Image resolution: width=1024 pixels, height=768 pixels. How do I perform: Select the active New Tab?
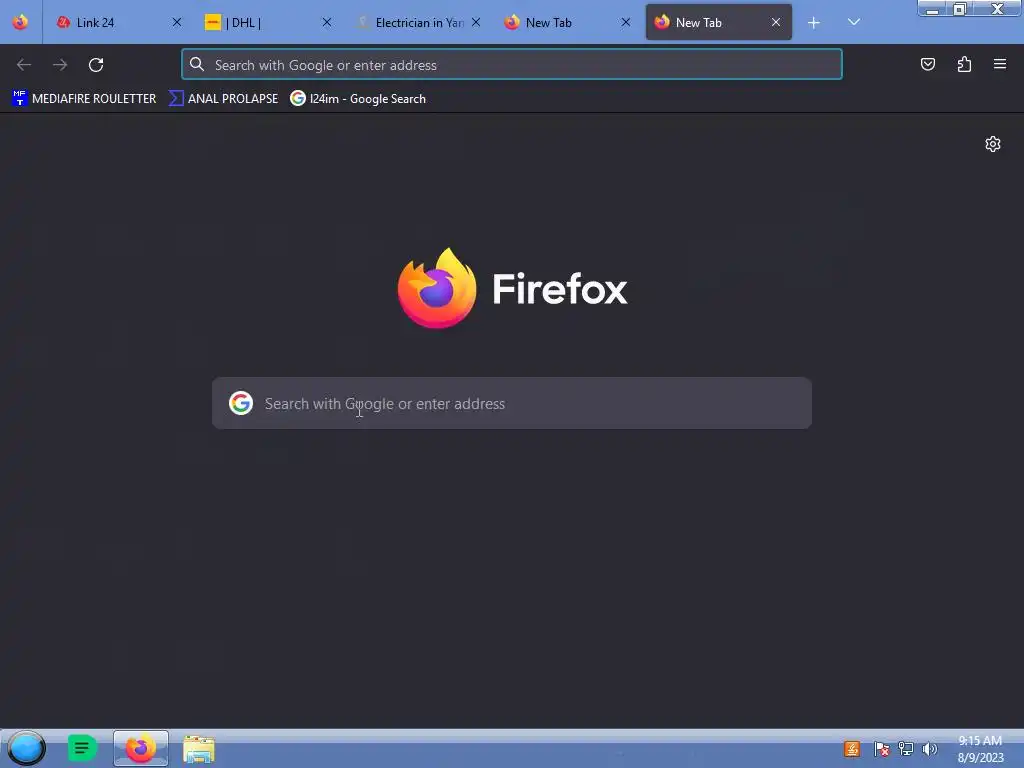(x=718, y=22)
